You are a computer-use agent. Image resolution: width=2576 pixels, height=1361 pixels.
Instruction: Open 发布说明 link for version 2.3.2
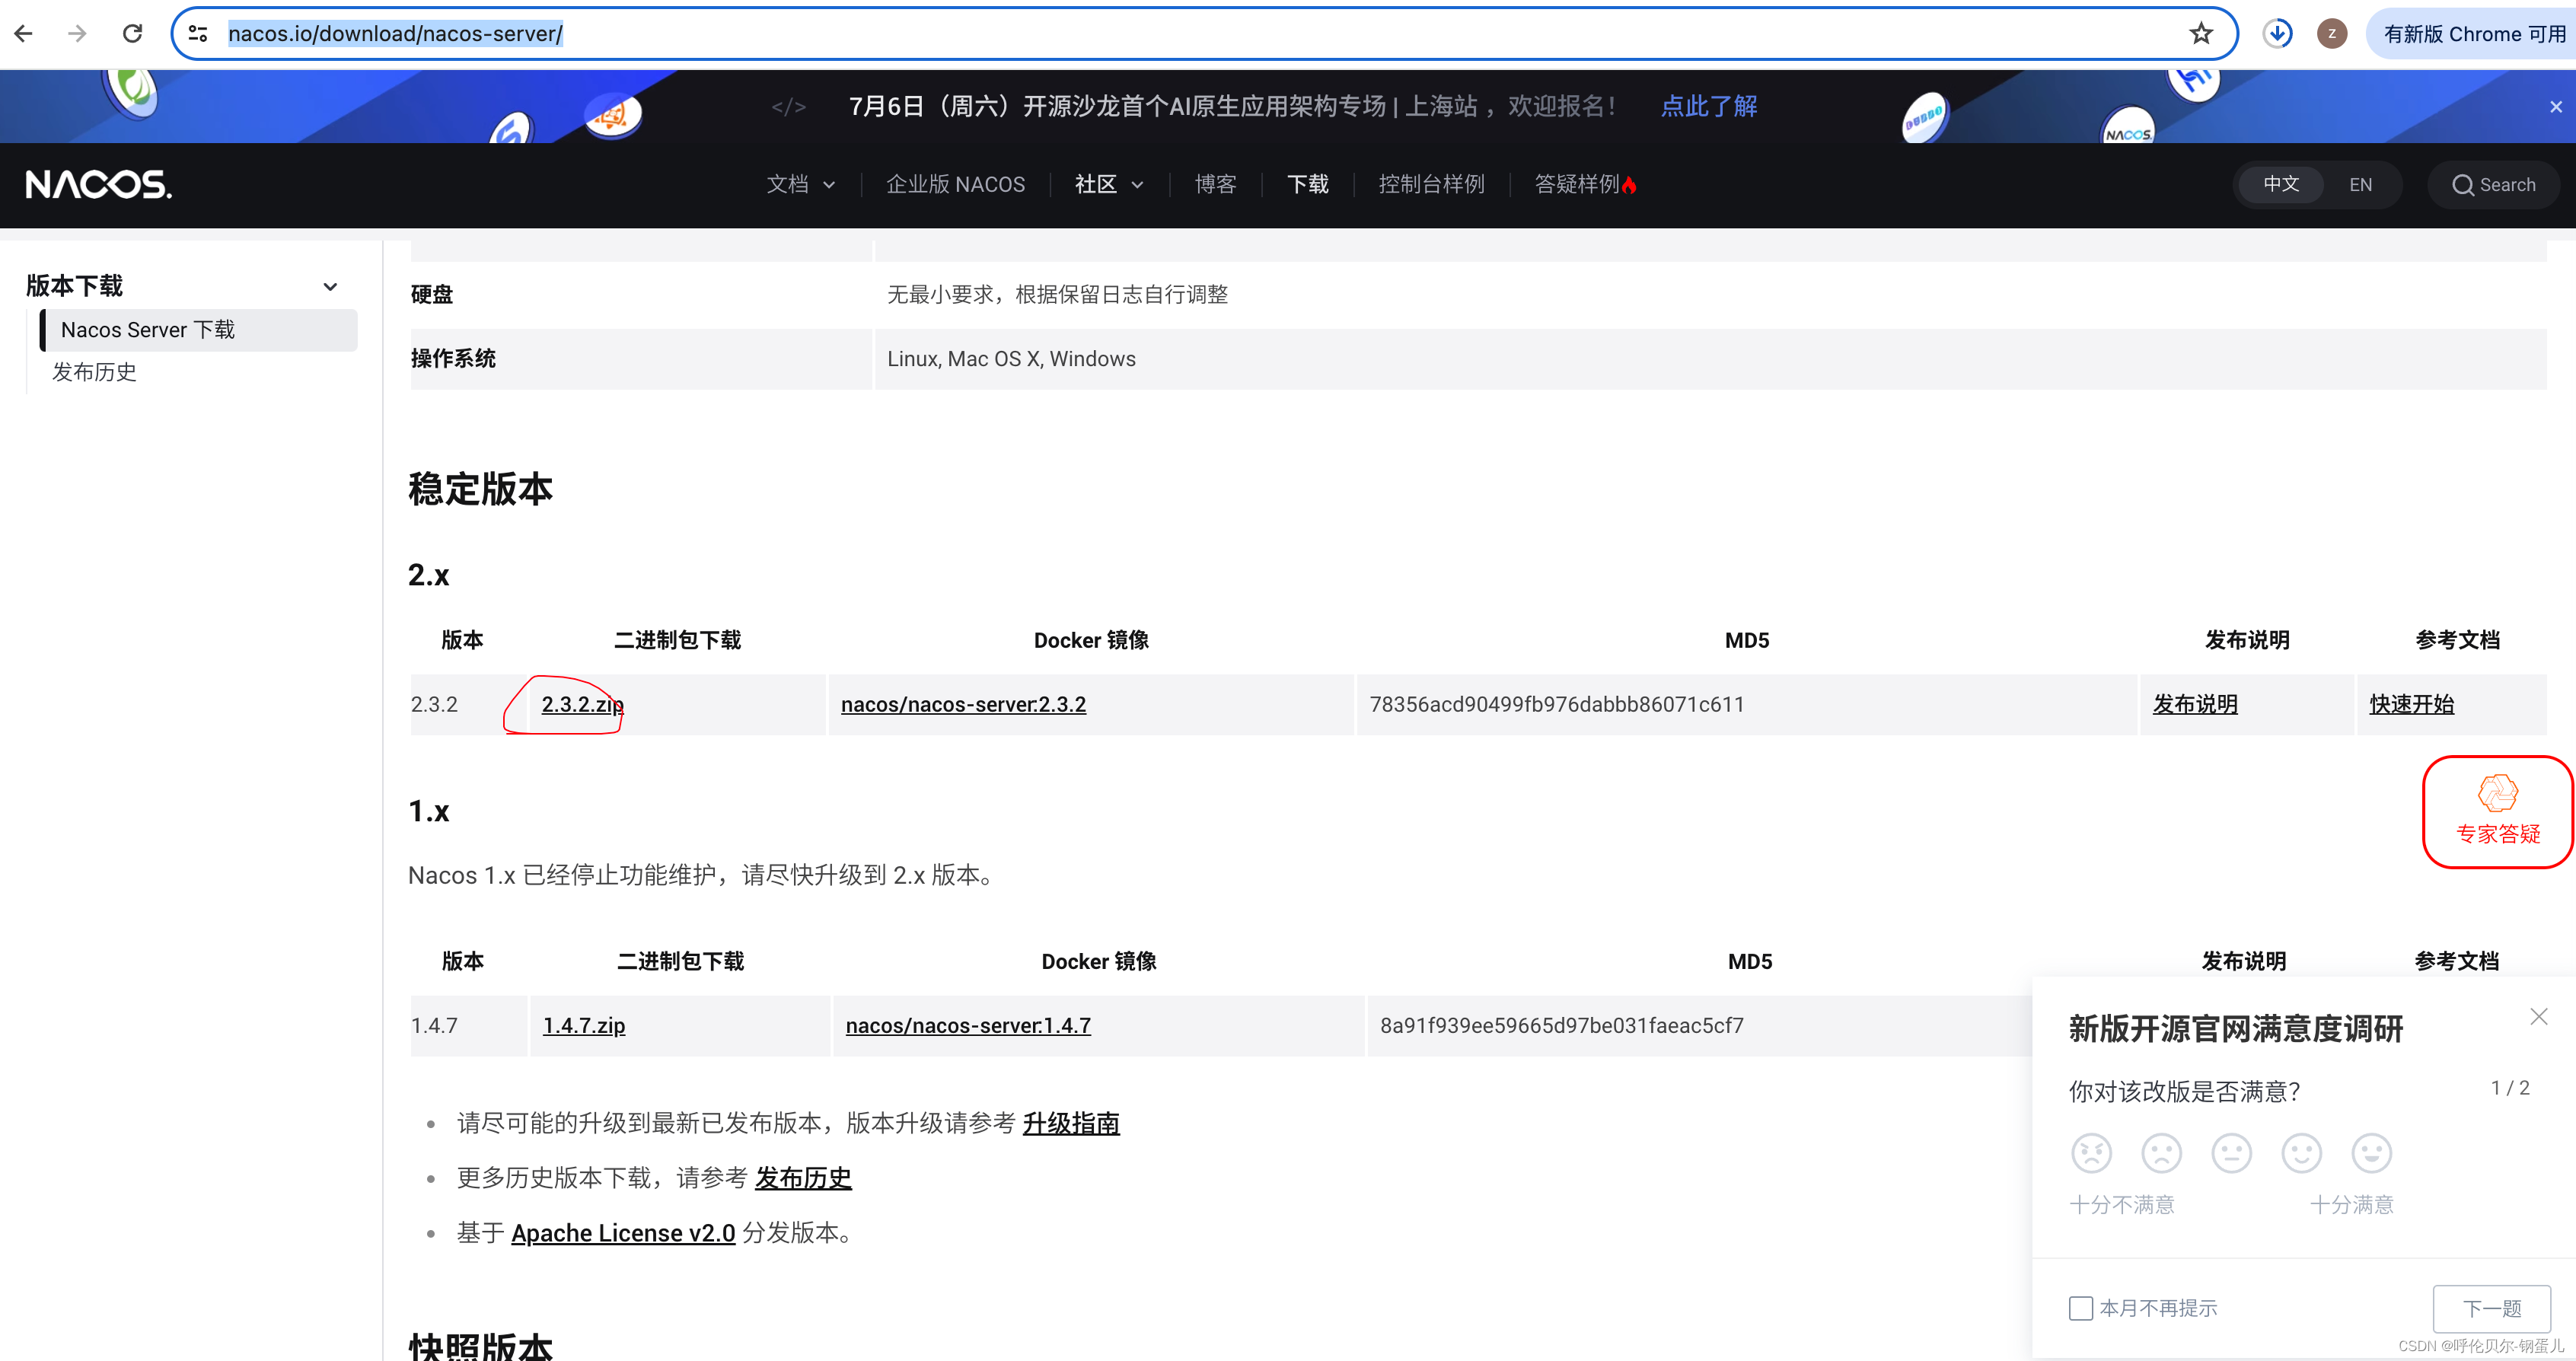click(2195, 704)
